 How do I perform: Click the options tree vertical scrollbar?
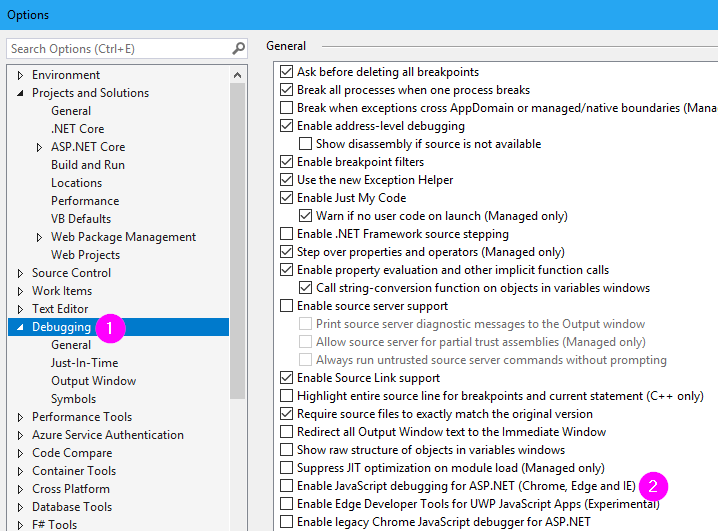(x=237, y=240)
